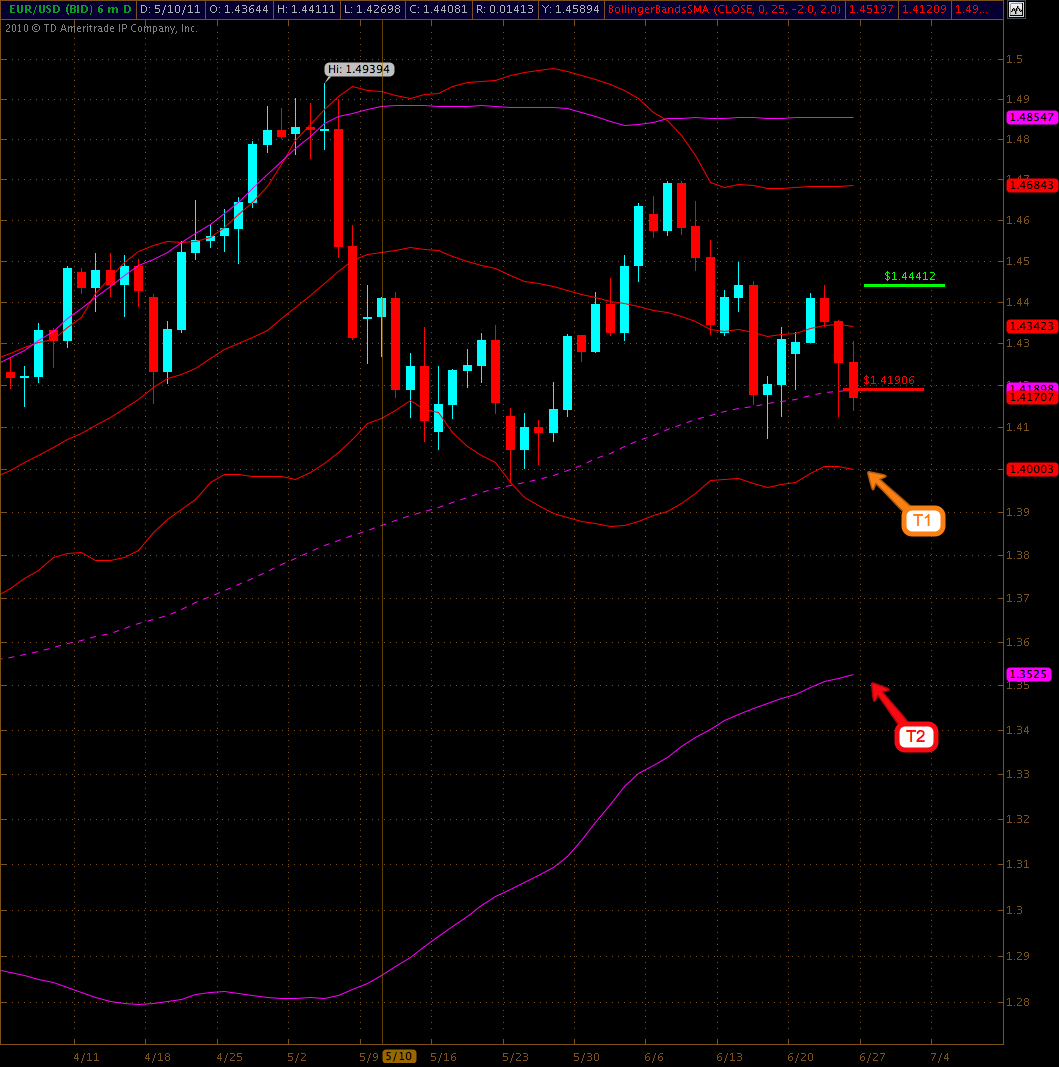The width and height of the screenshot is (1059, 1067).
Task: Click the O: 1.43644 open value
Action: 240,10
